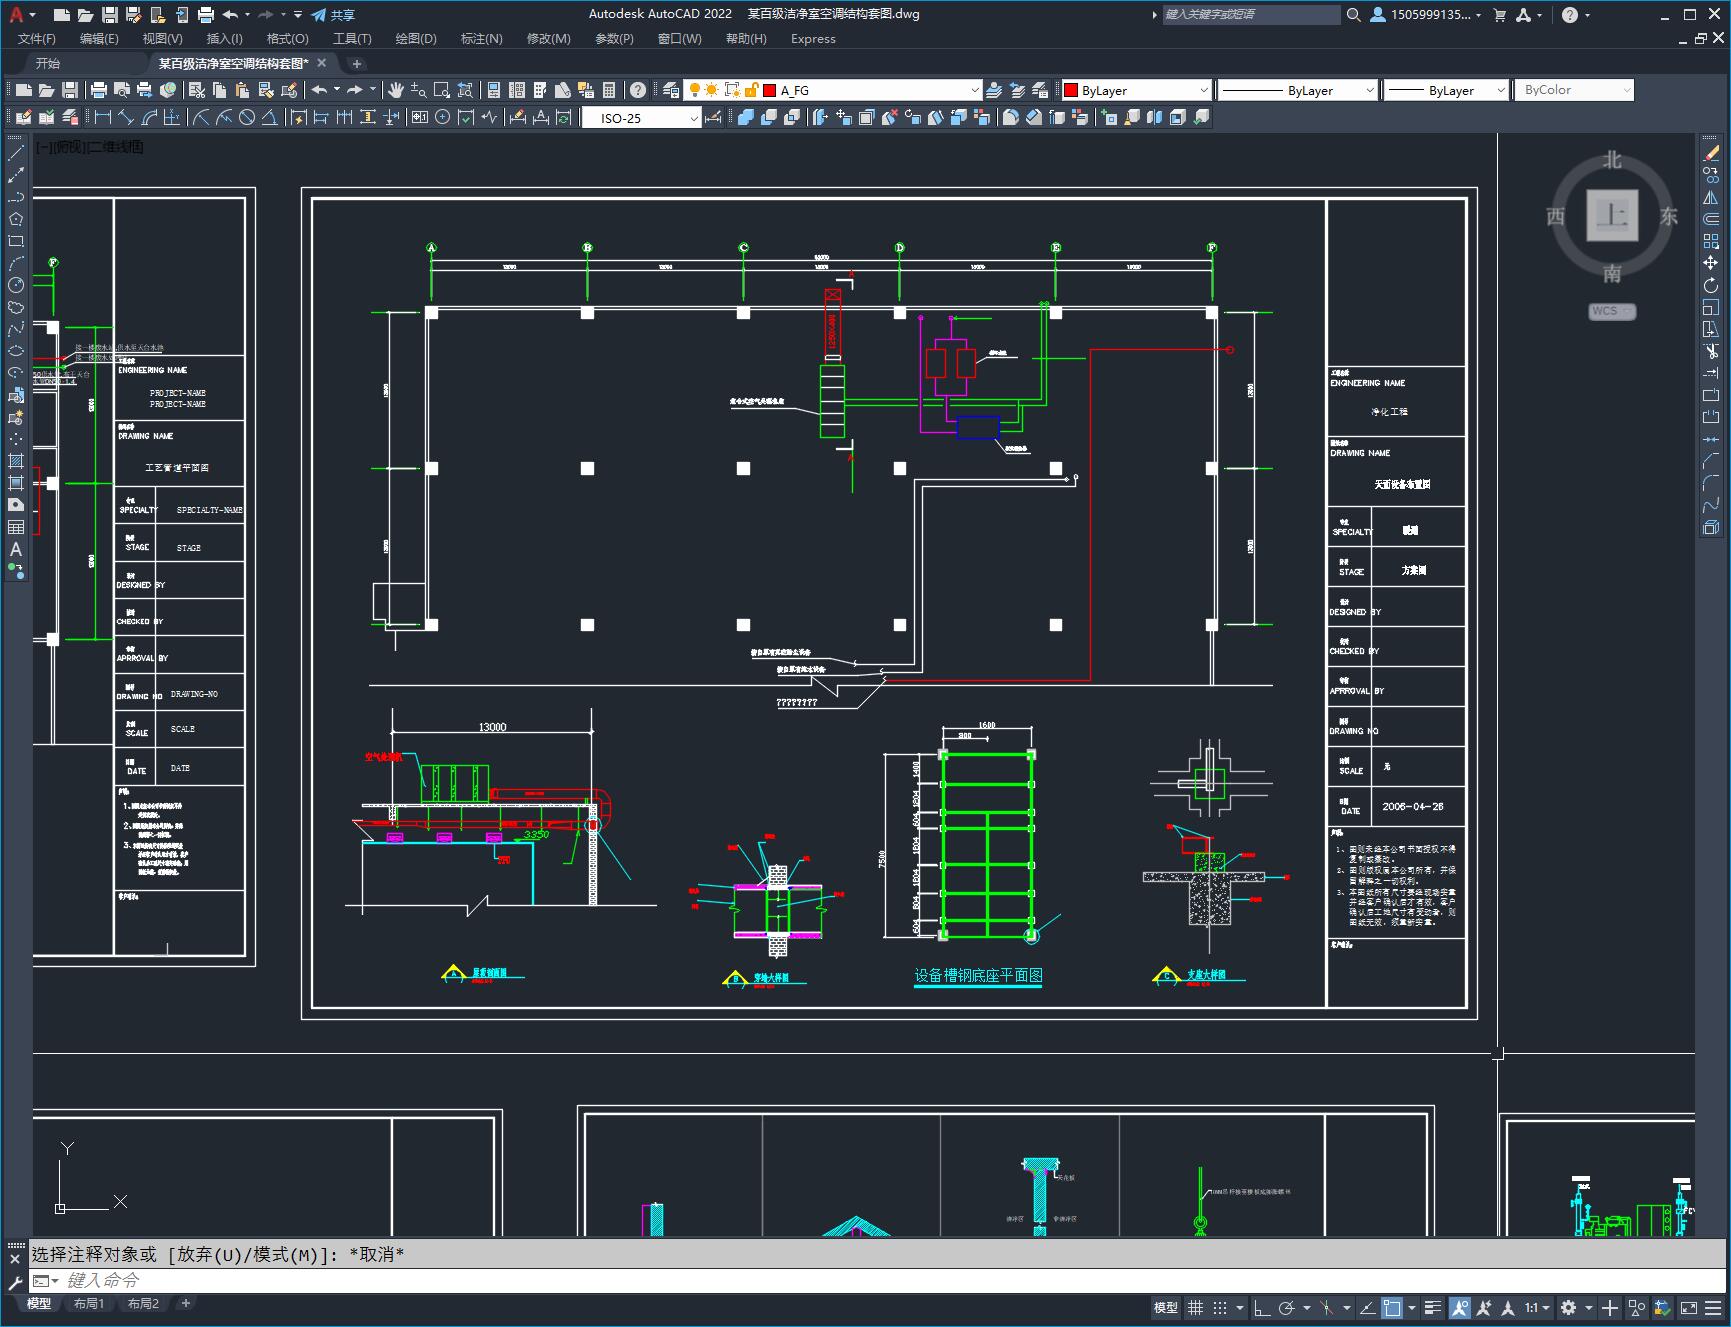Click the Tolerance dimension icon

tap(419, 118)
